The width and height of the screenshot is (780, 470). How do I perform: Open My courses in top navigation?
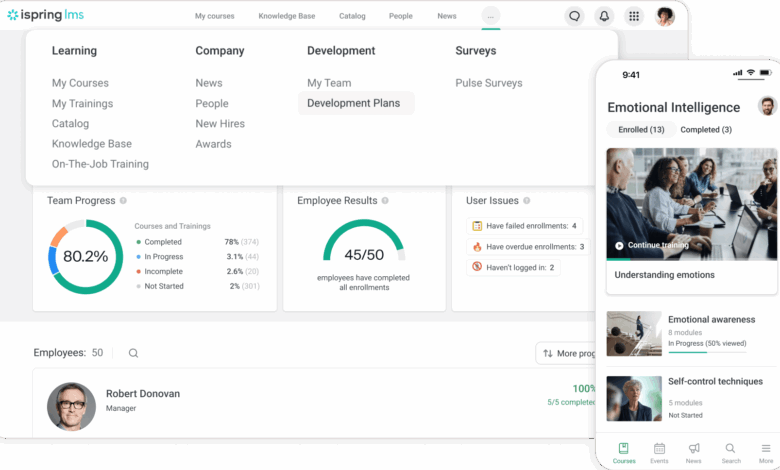click(214, 16)
